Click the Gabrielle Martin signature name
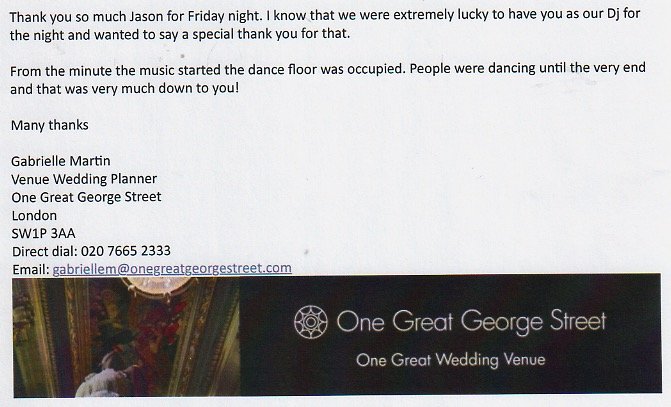This screenshot has width=671, height=407. [62, 161]
